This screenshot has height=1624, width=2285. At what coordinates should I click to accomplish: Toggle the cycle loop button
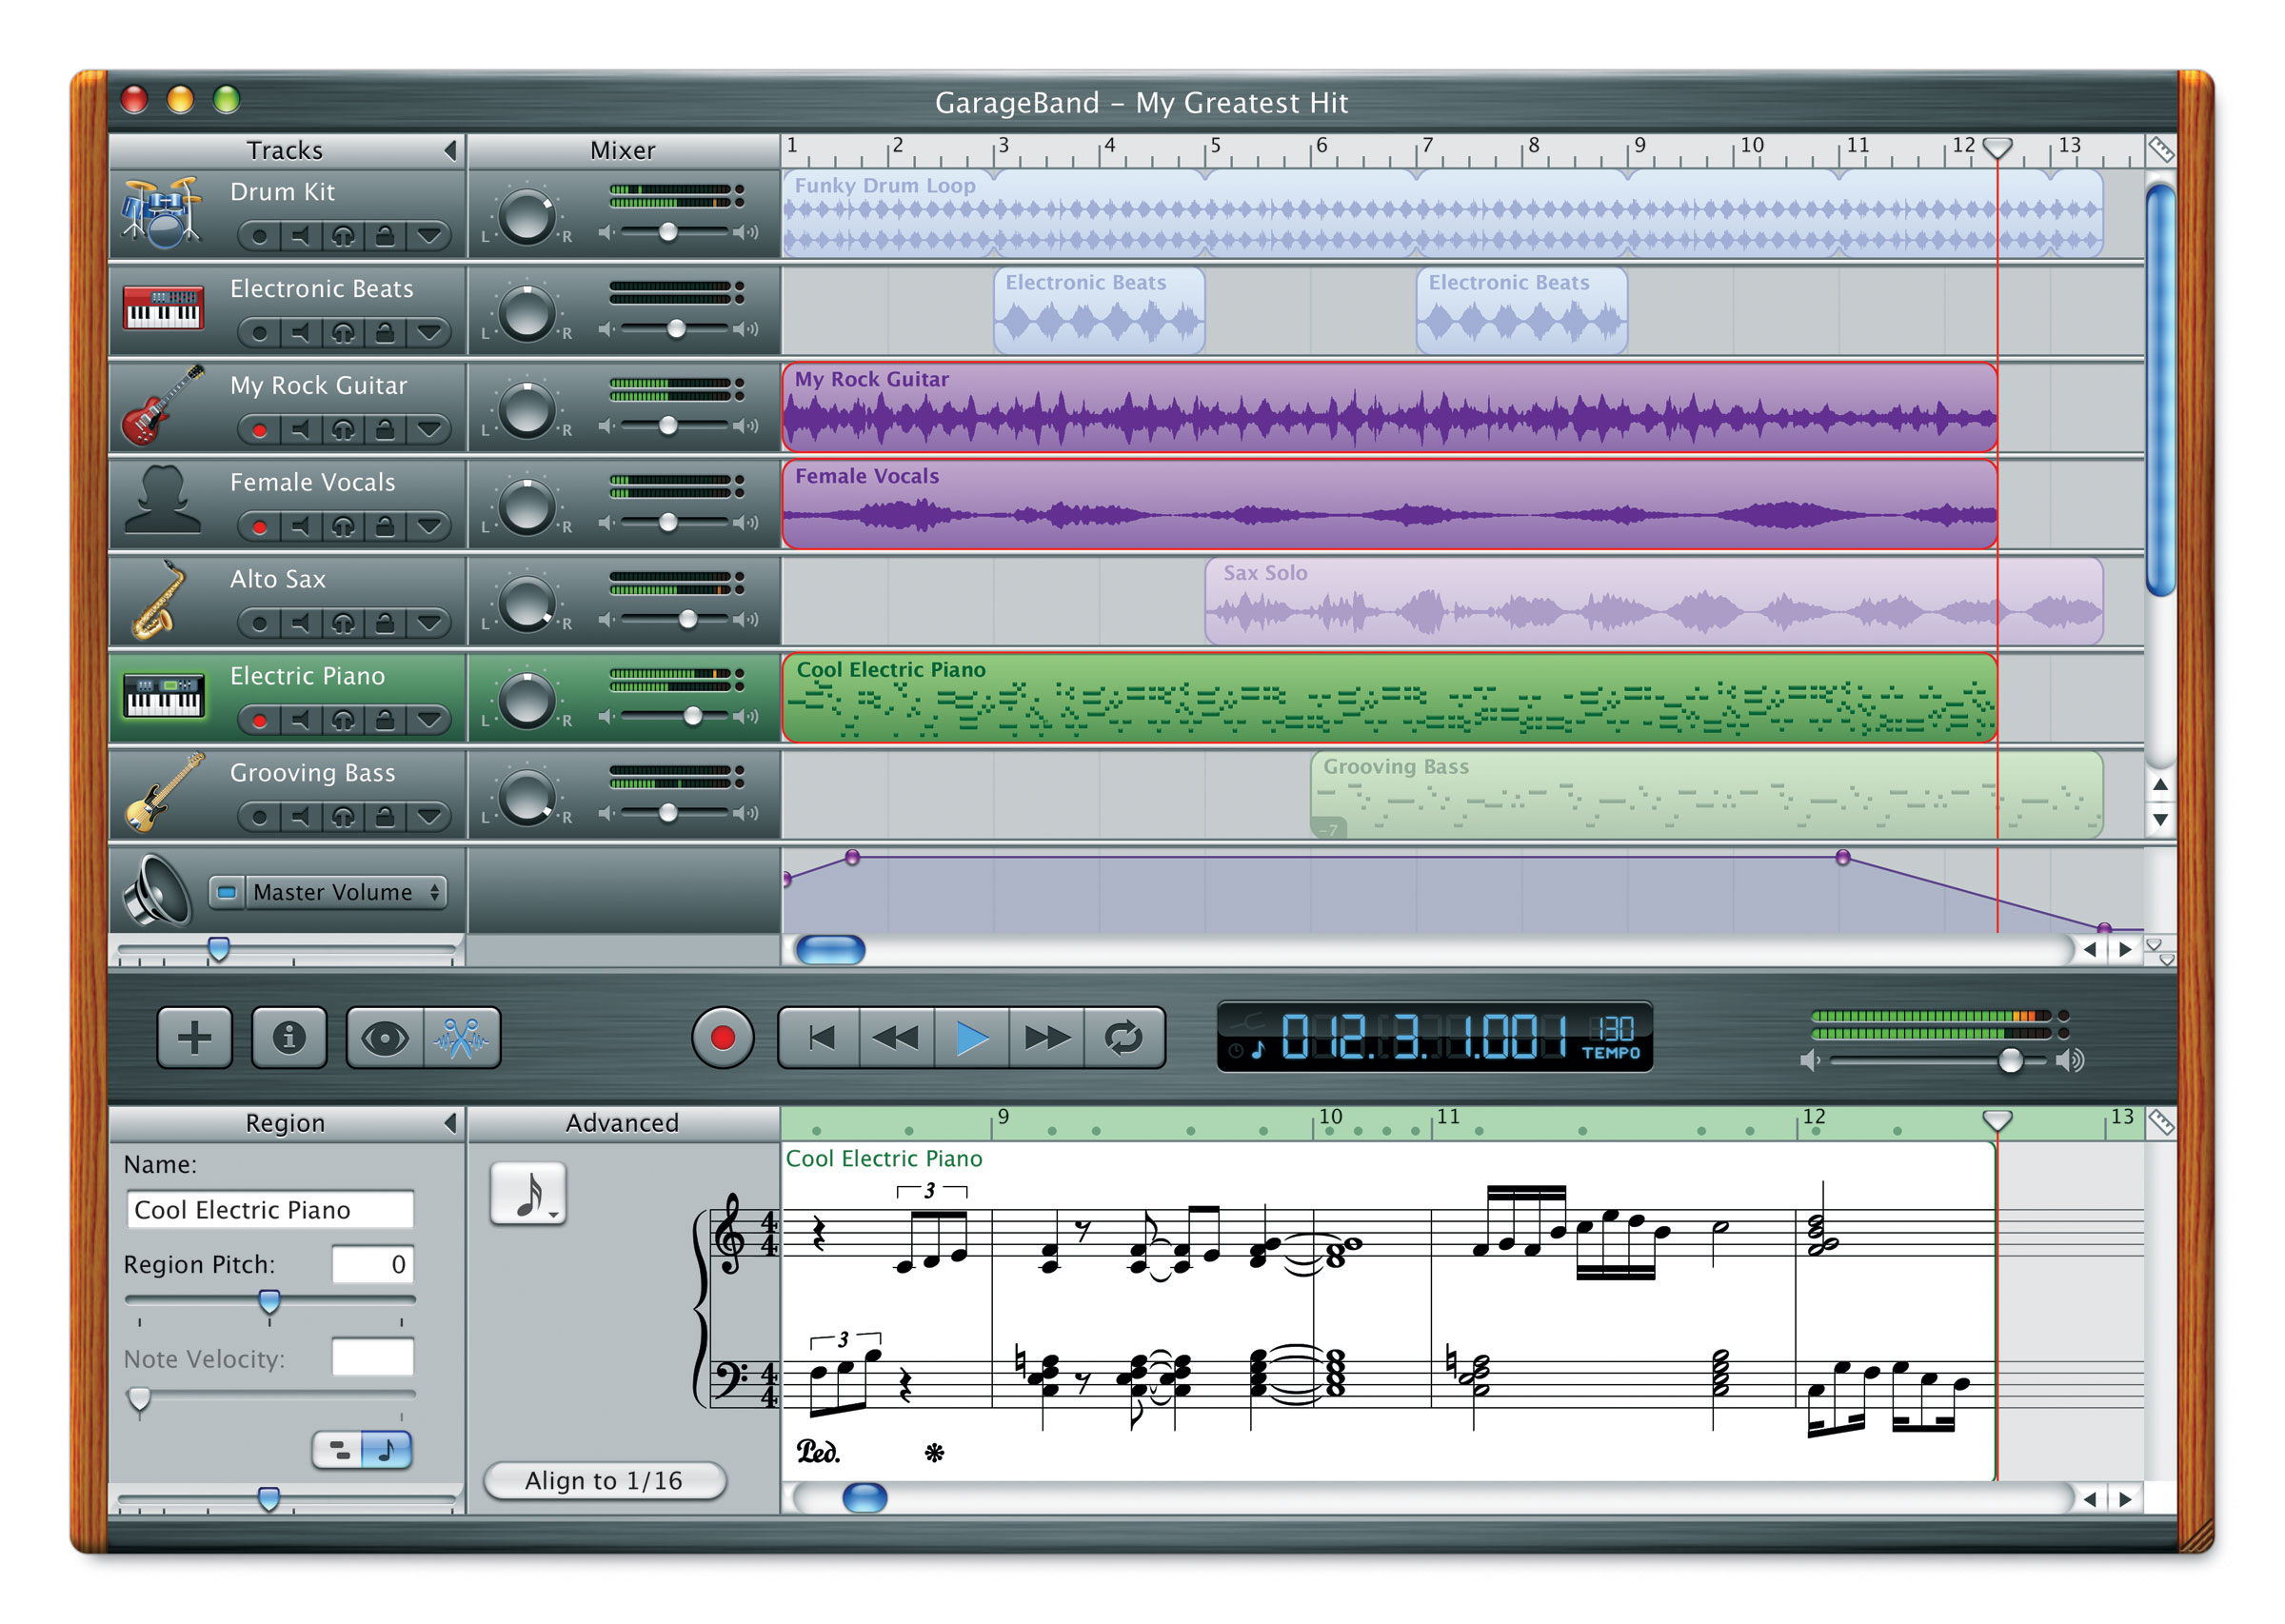pos(1124,1038)
